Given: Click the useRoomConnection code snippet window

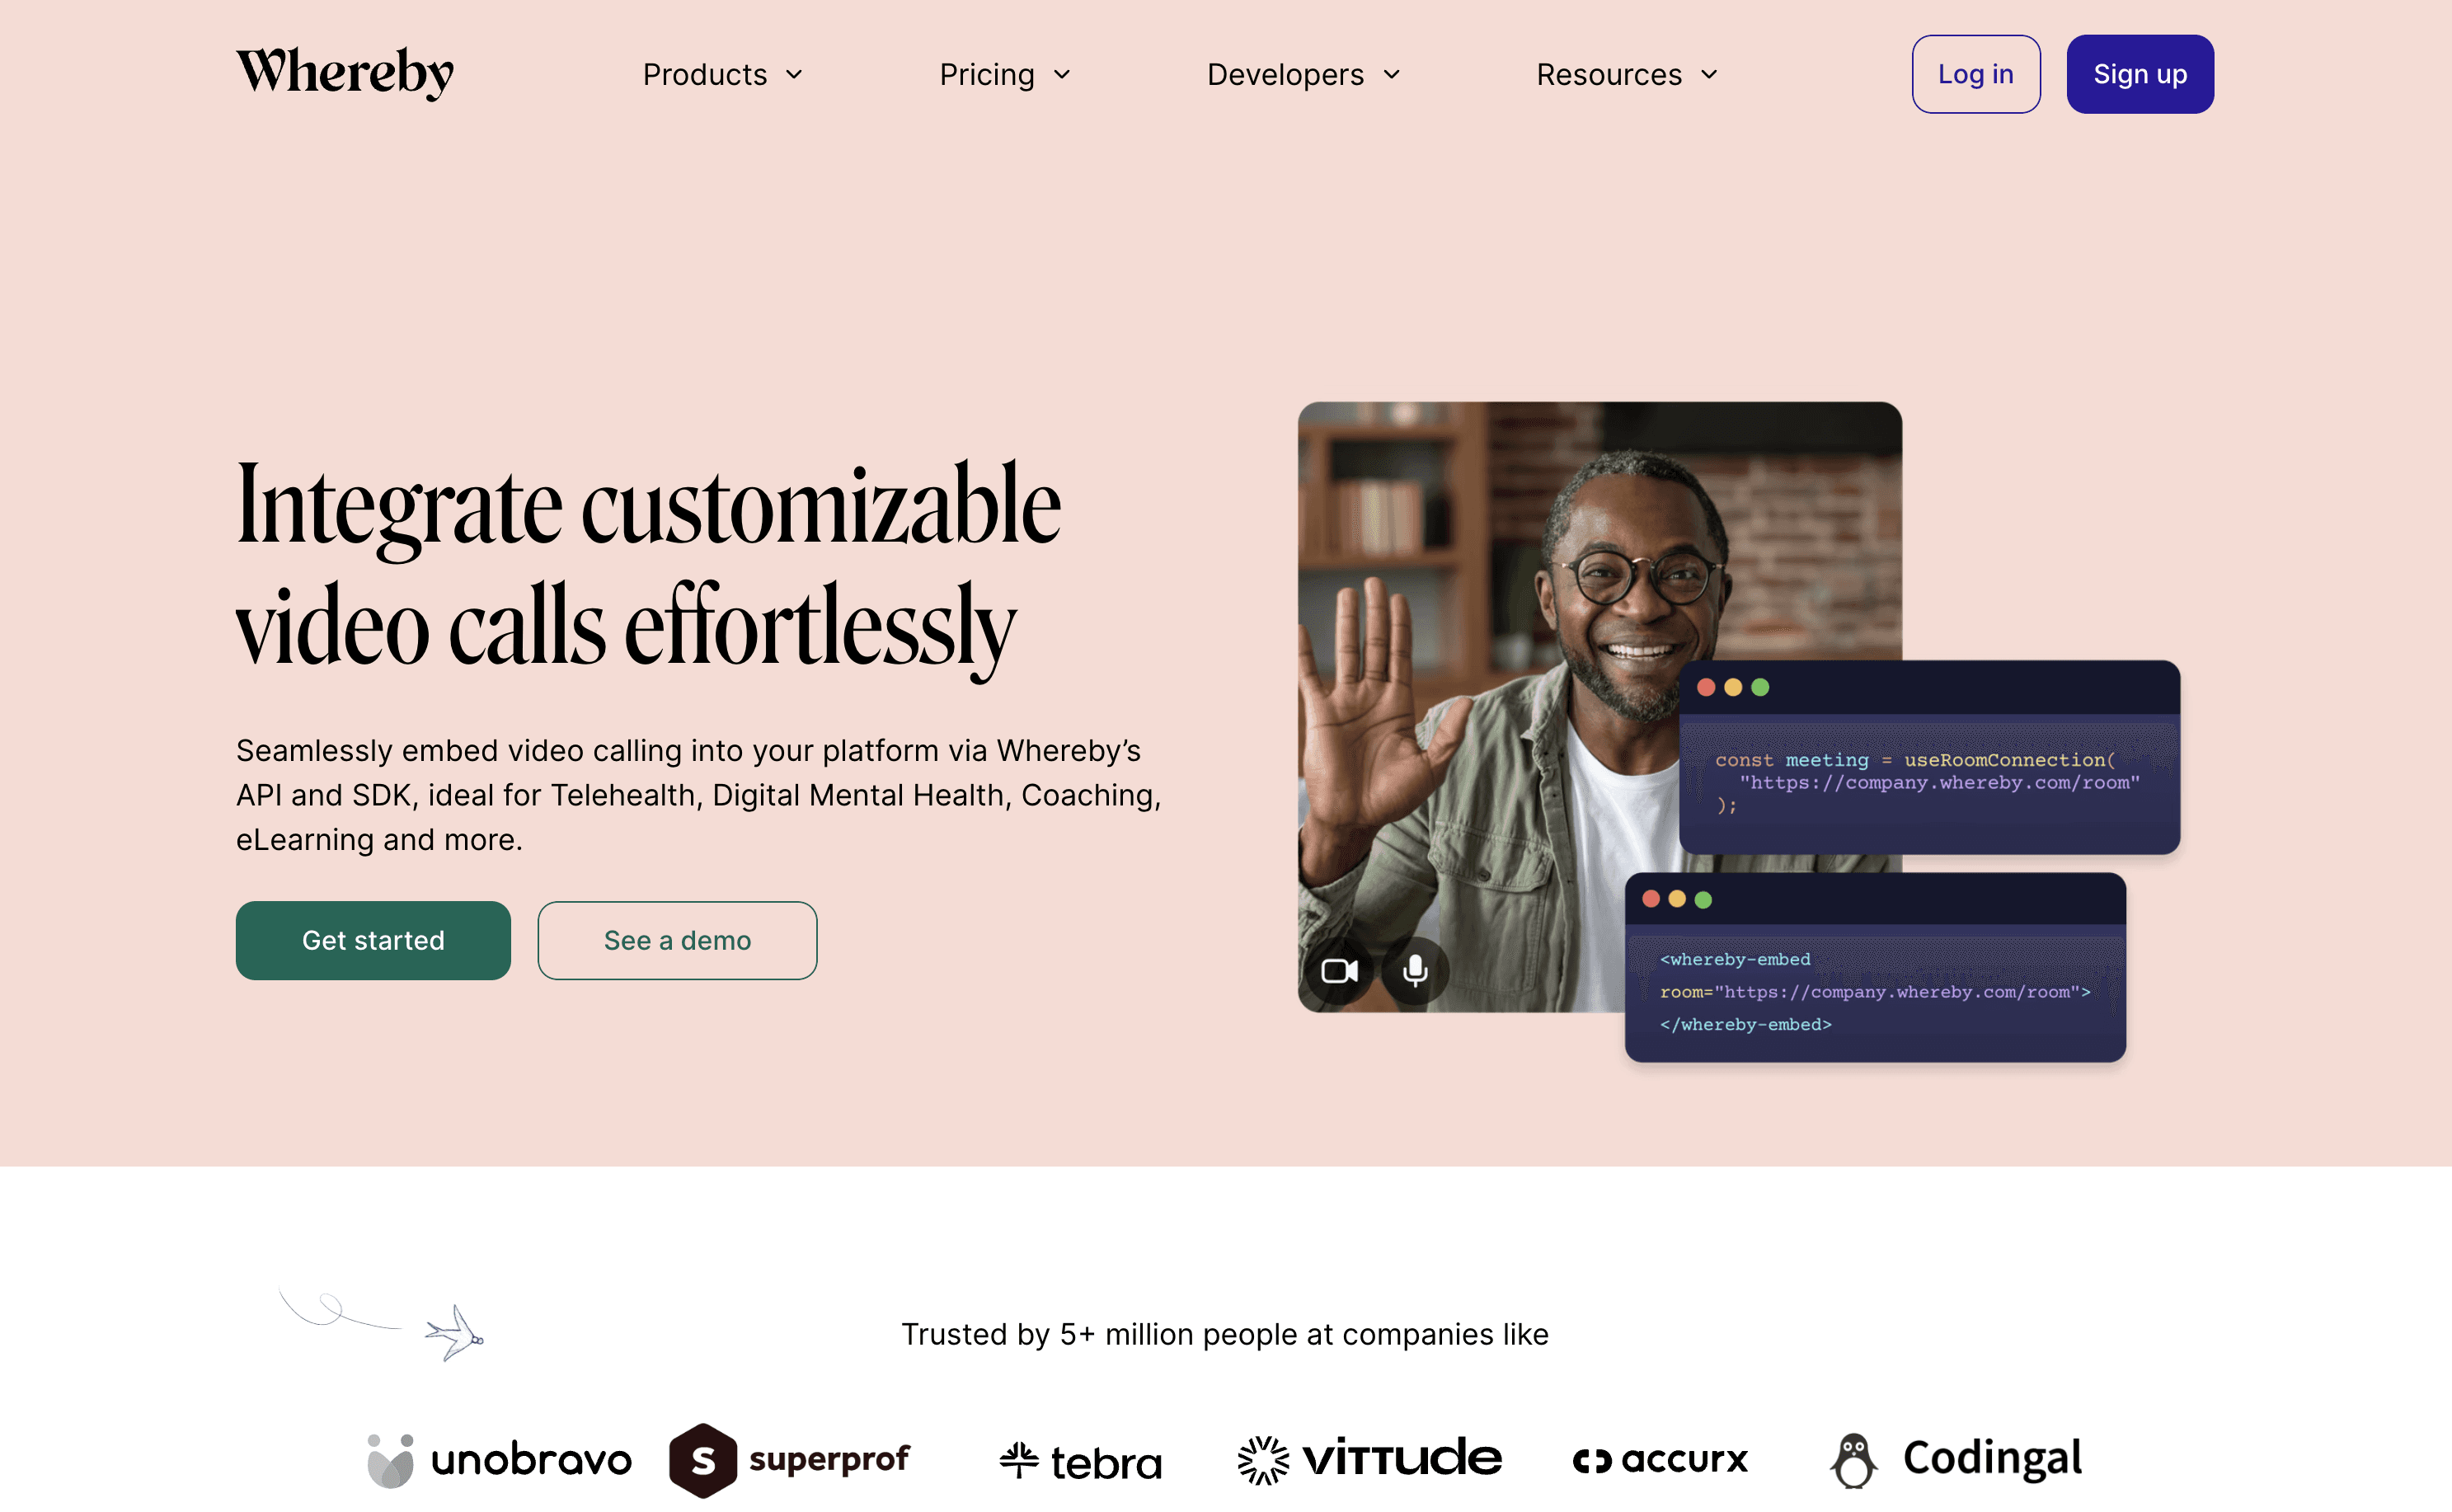Looking at the screenshot, I should pos(1929,757).
